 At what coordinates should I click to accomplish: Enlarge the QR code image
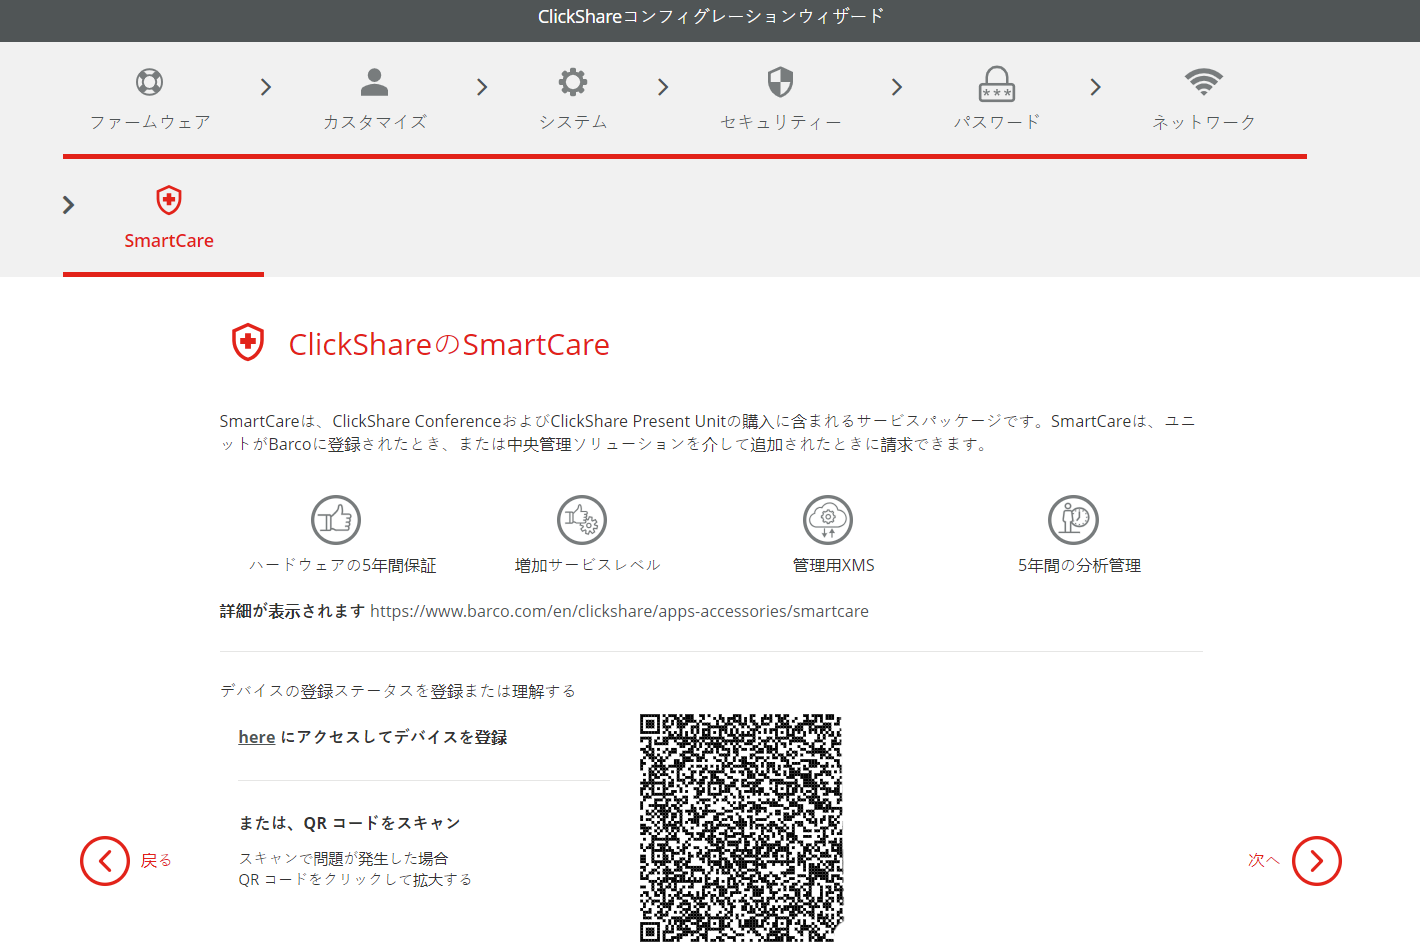pyautogui.click(x=741, y=828)
